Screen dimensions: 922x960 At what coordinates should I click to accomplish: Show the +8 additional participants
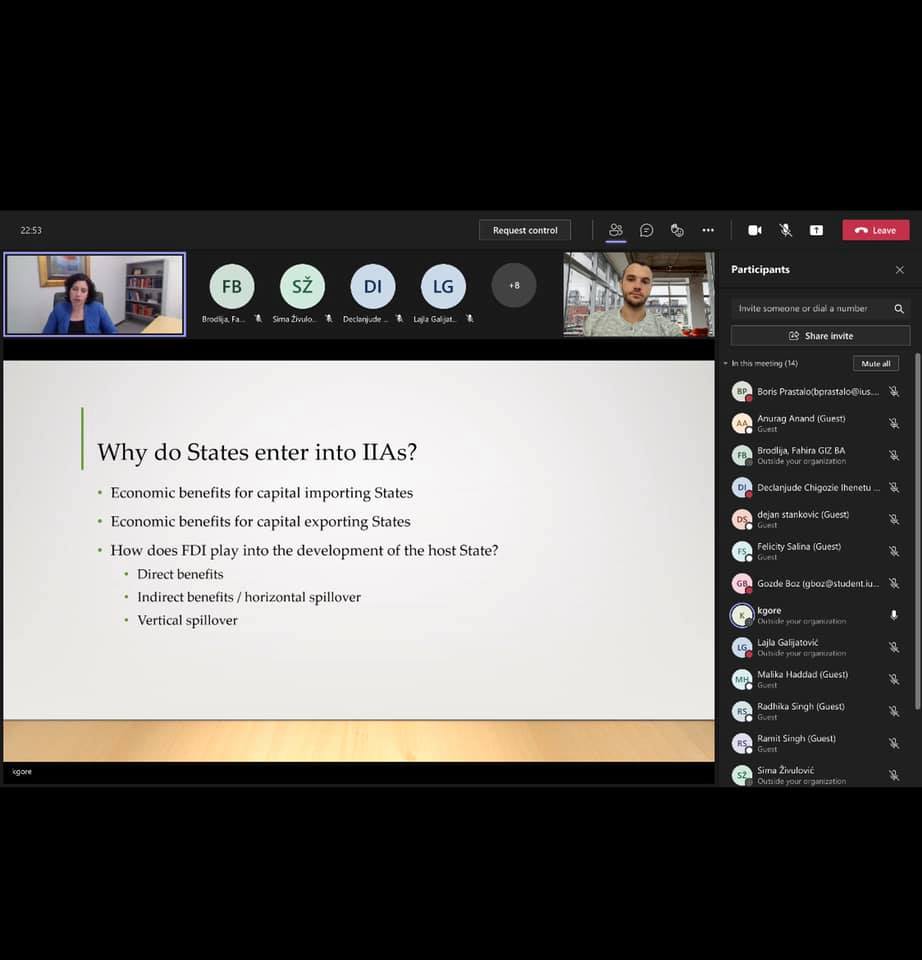pyautogui.click(x=513, y=285)
